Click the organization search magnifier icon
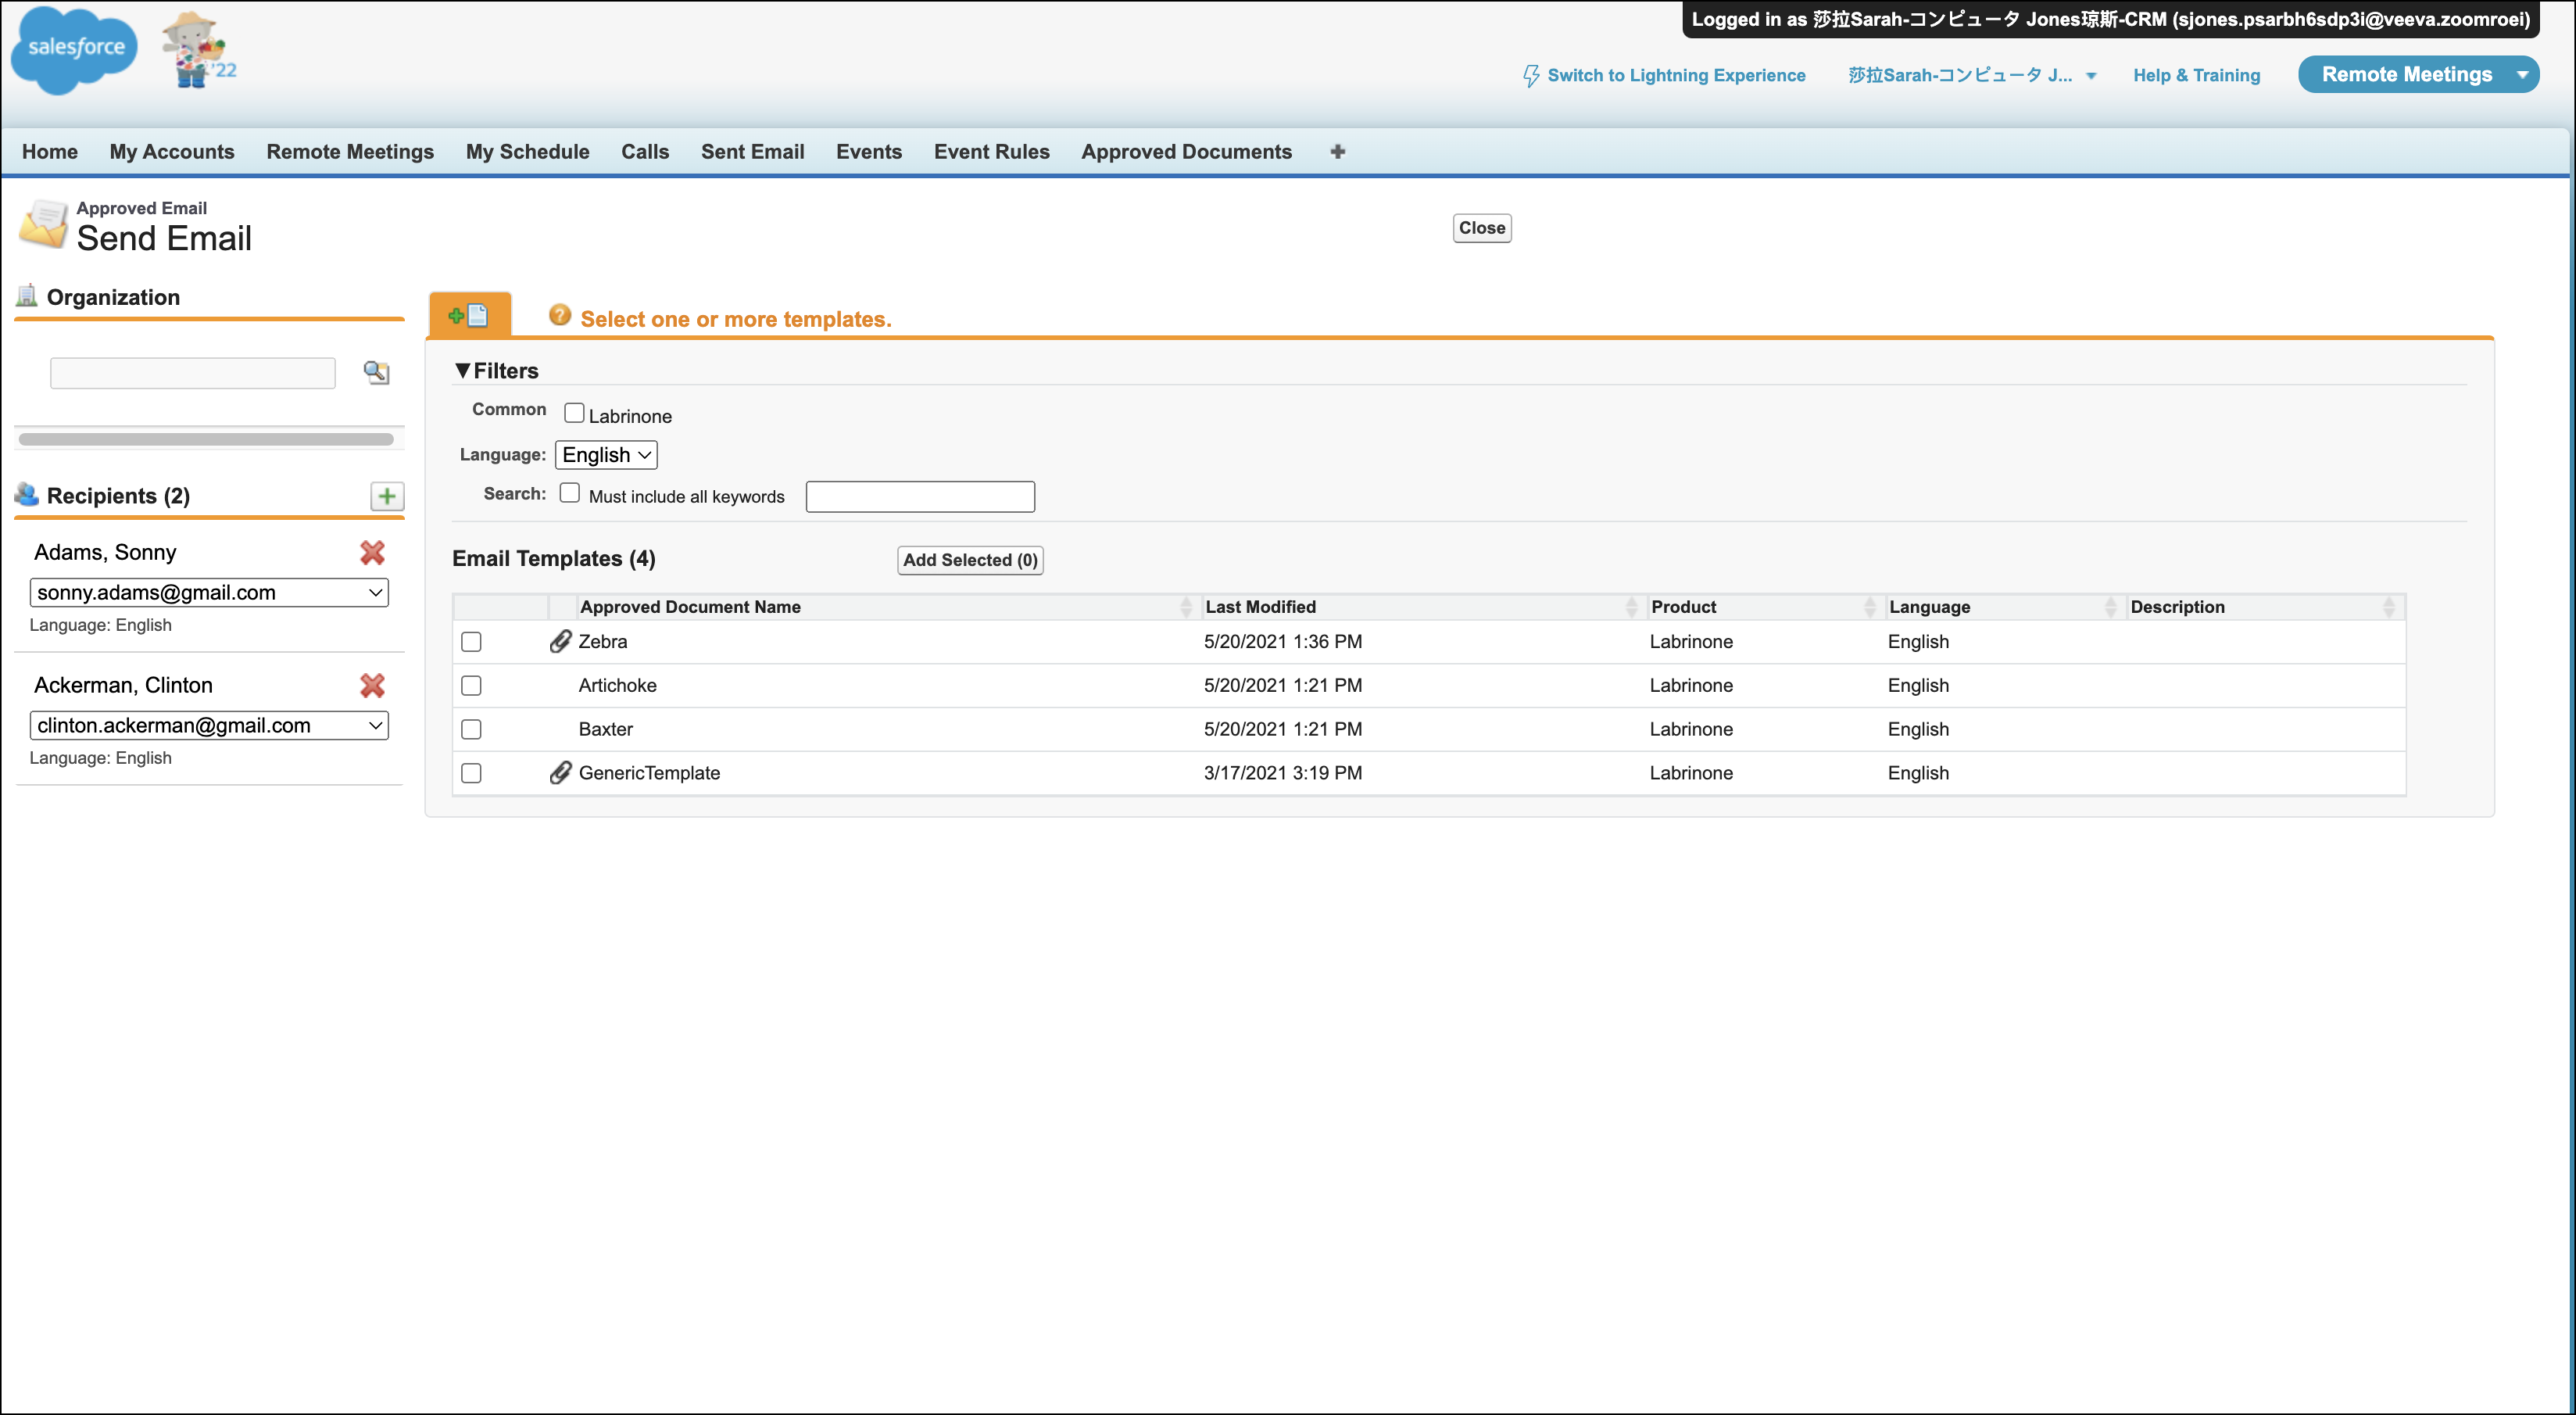Image resolution: width=2576 pixels, height=1415 pixels. click(376, 373)
